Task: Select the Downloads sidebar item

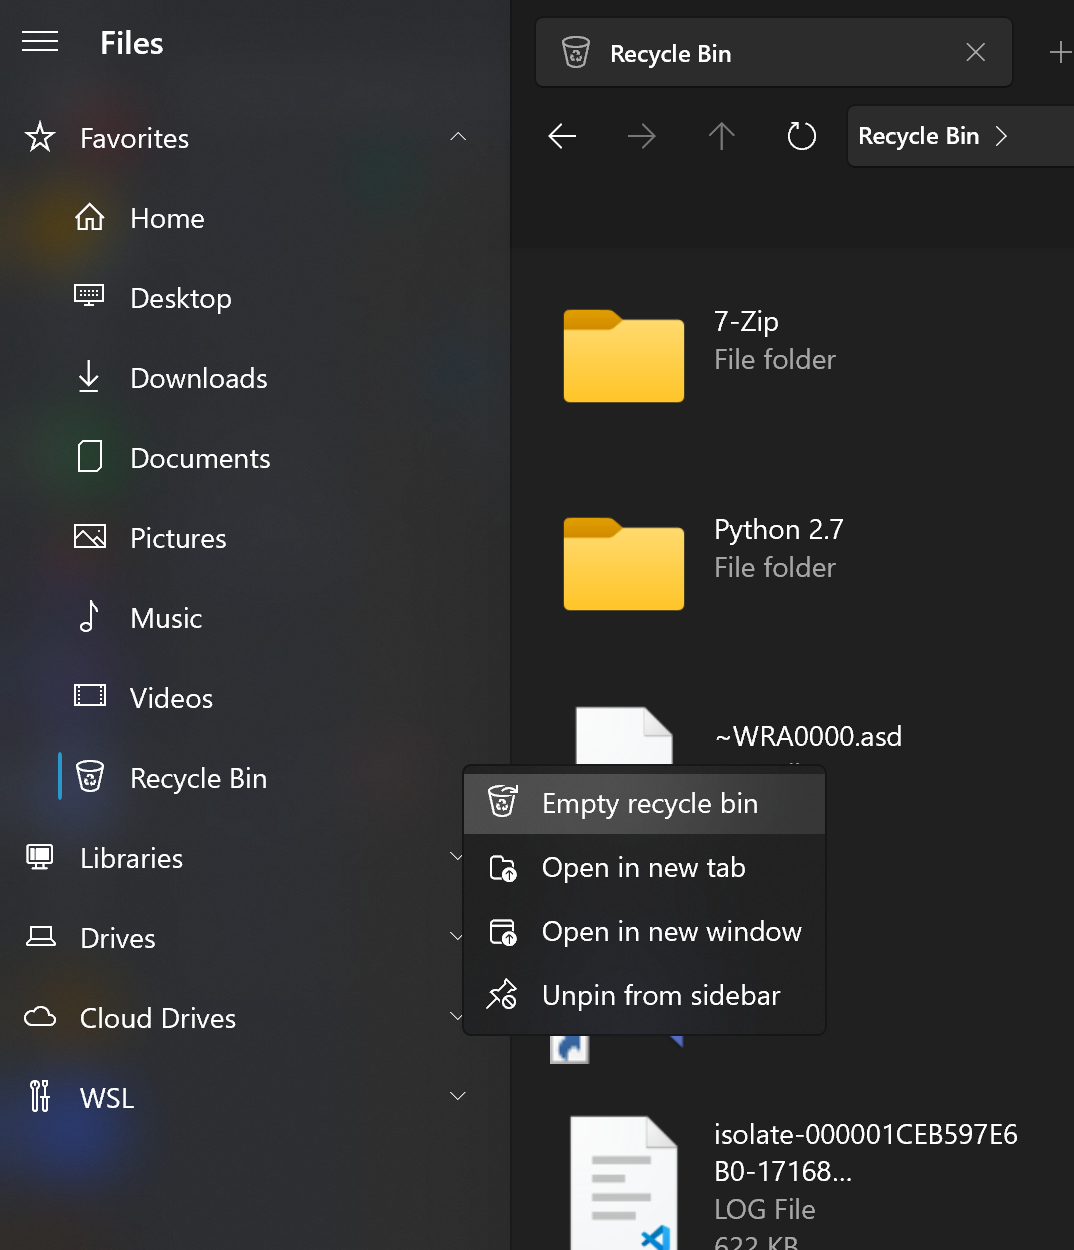Action: click(x=198, y=378)
